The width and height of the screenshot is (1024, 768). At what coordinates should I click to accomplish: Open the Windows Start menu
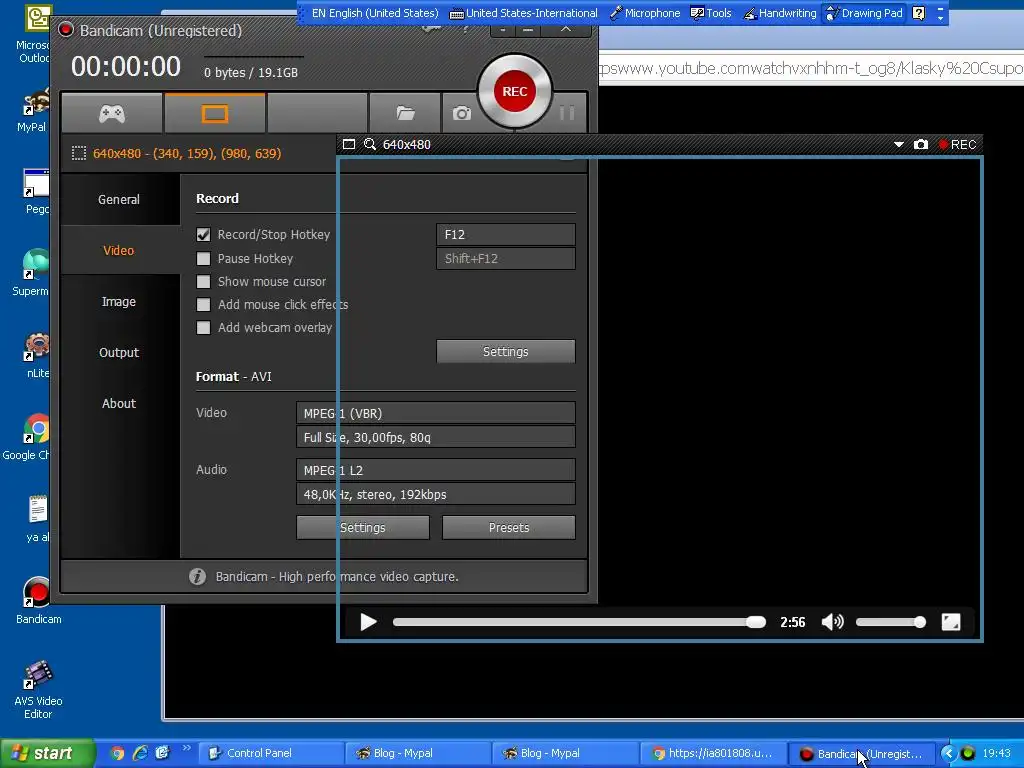pyautogui.click(x=47, y=753)
